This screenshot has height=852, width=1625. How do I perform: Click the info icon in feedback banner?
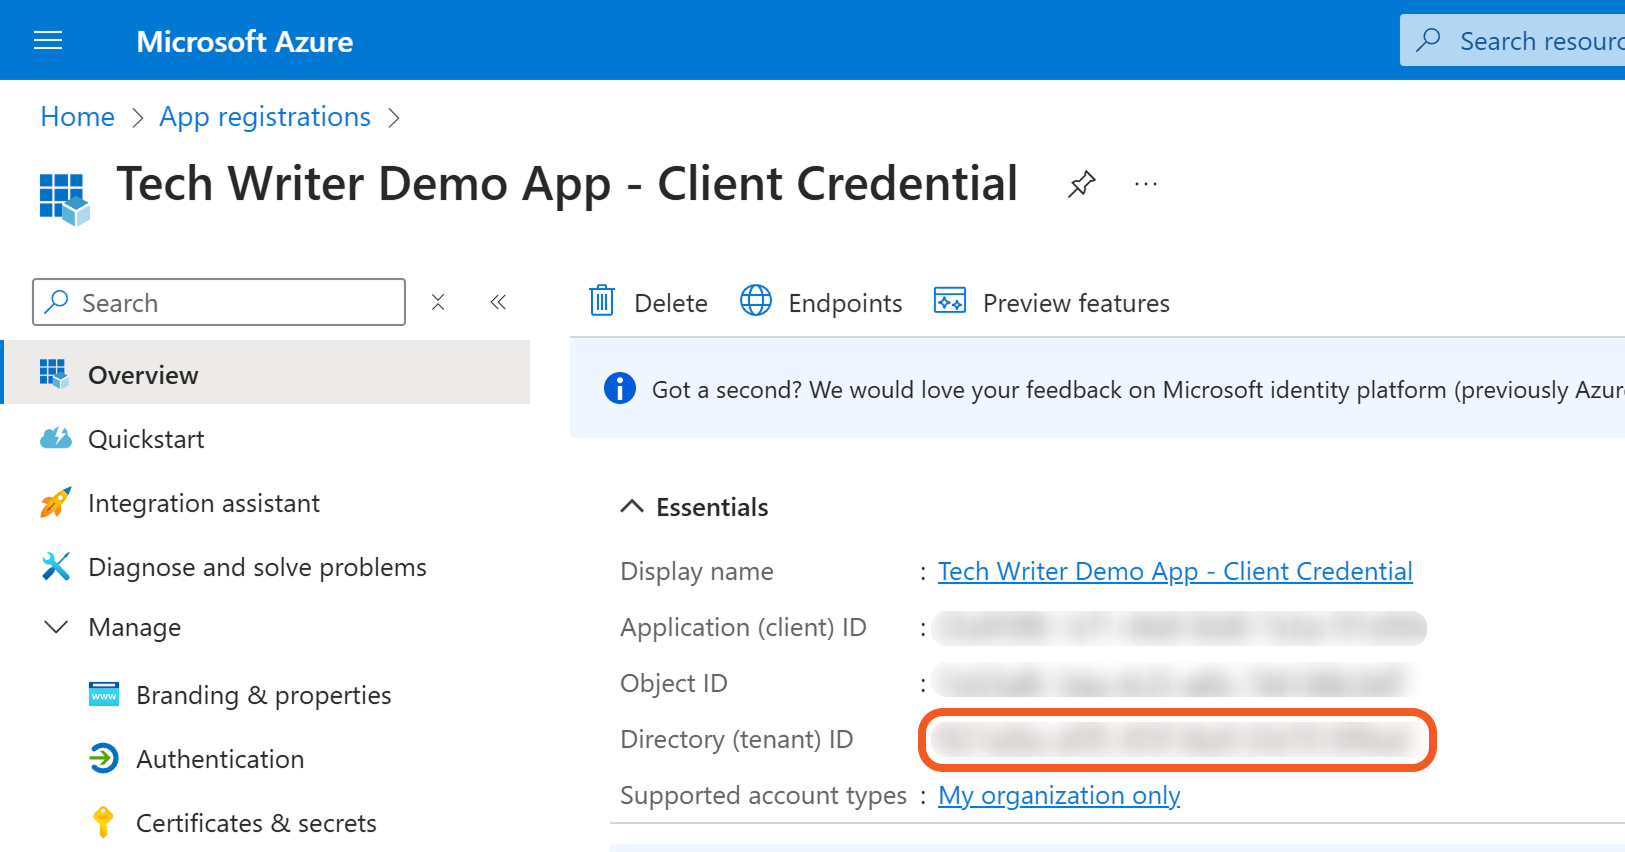point(620,388)
